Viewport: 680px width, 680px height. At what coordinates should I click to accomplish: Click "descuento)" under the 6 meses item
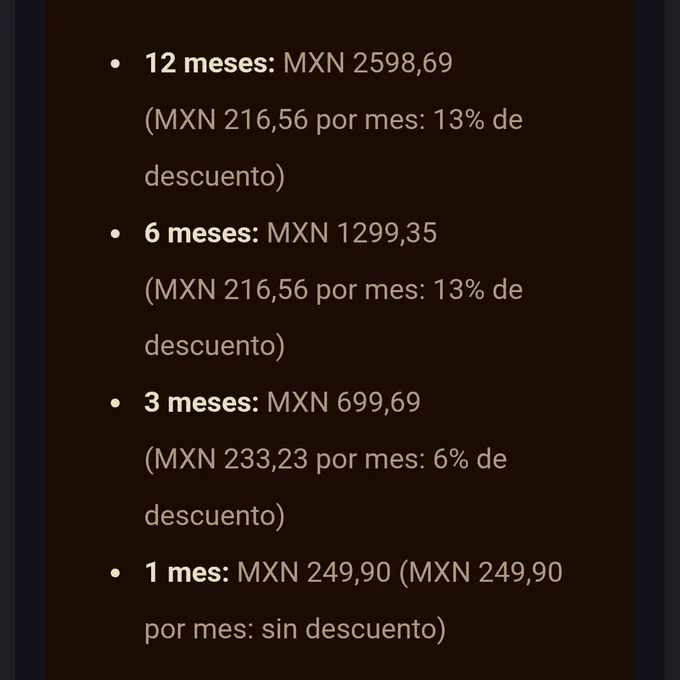[x=215, y=346]
